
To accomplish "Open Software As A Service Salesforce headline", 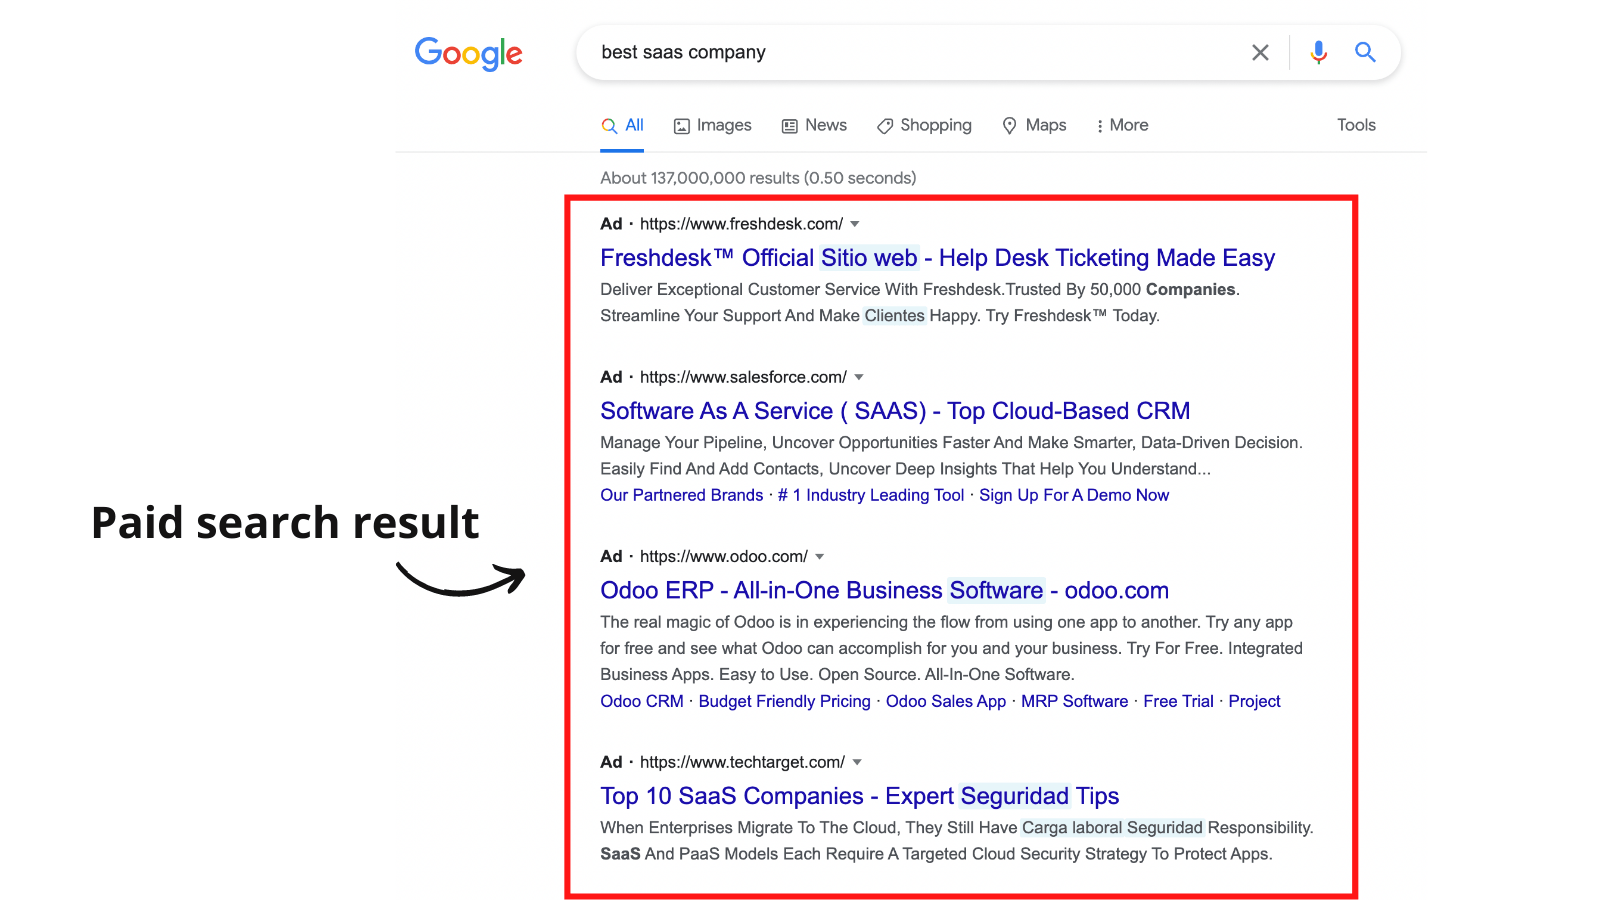I will click(x=895, y=411).
